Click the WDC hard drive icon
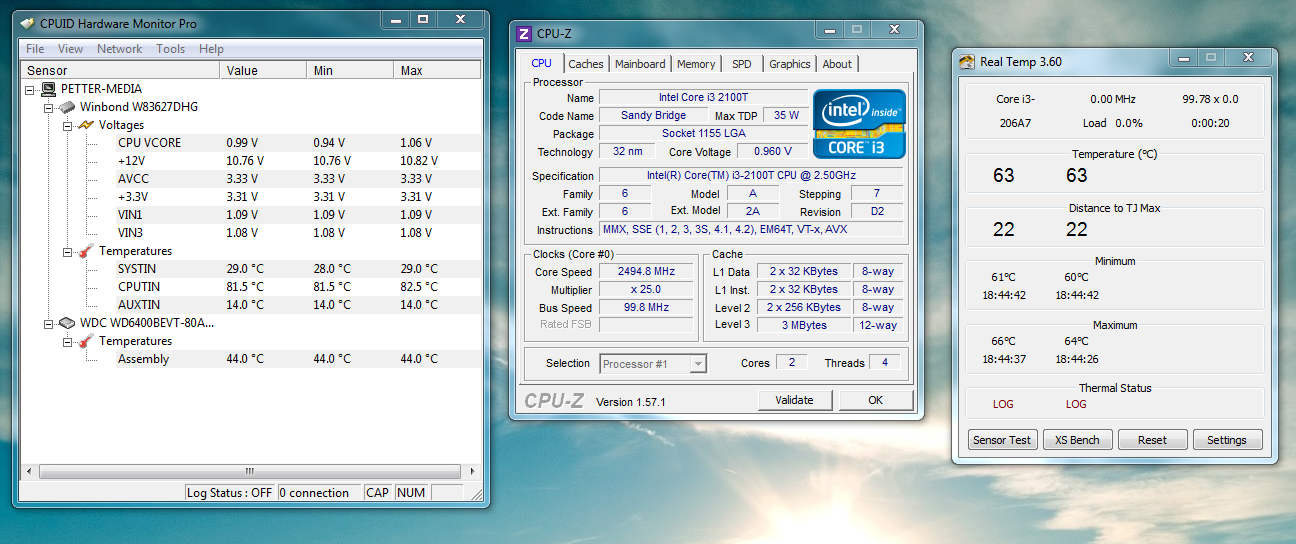This screenshot has width=1296, height=544. click(x=67, y=323)
